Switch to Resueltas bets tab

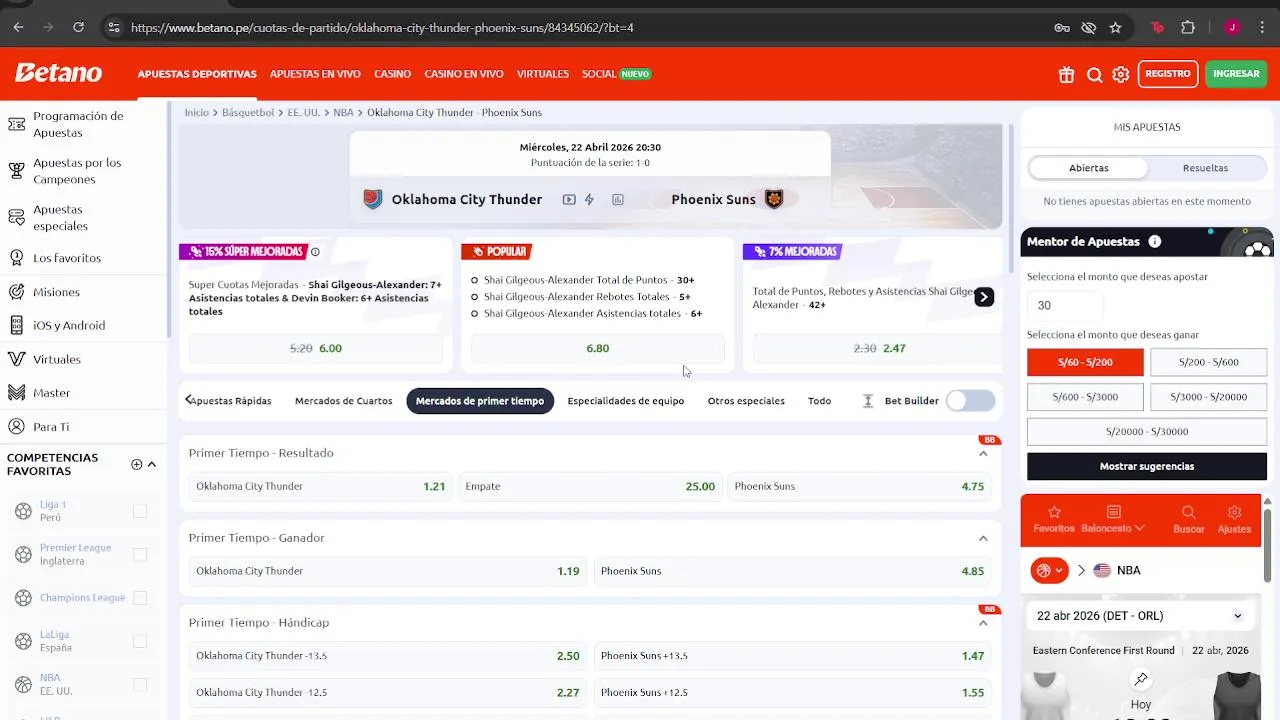pos(1205,168)
